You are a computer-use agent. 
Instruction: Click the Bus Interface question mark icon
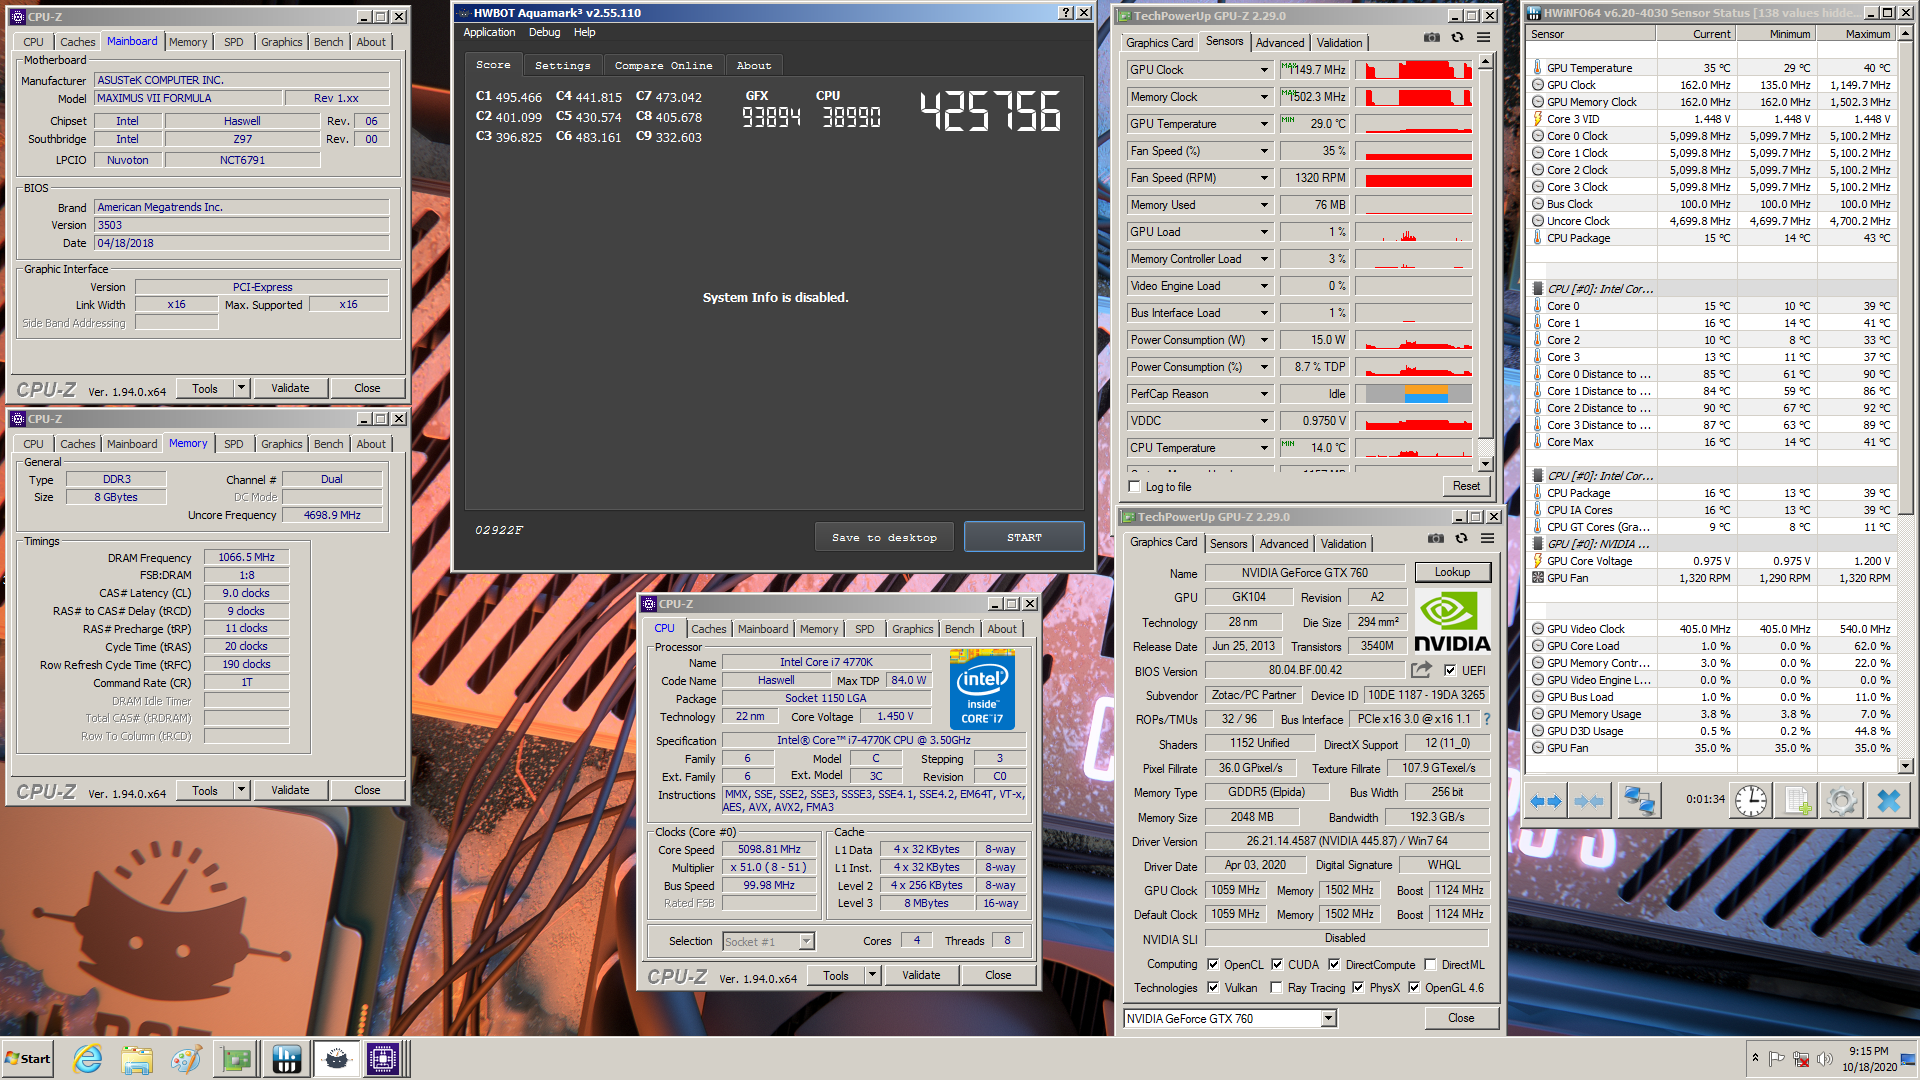coord(1486,719)
